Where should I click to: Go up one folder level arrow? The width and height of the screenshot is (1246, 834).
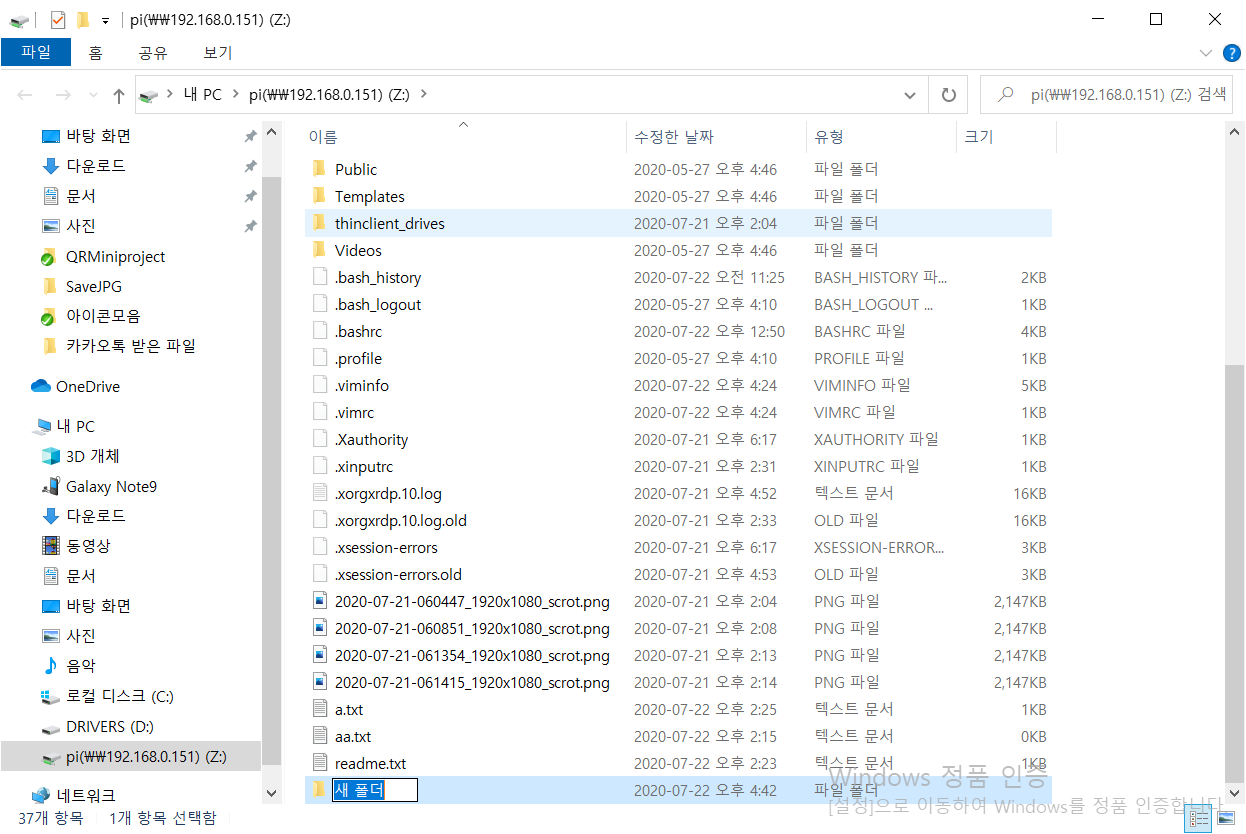tap(119, 95)
